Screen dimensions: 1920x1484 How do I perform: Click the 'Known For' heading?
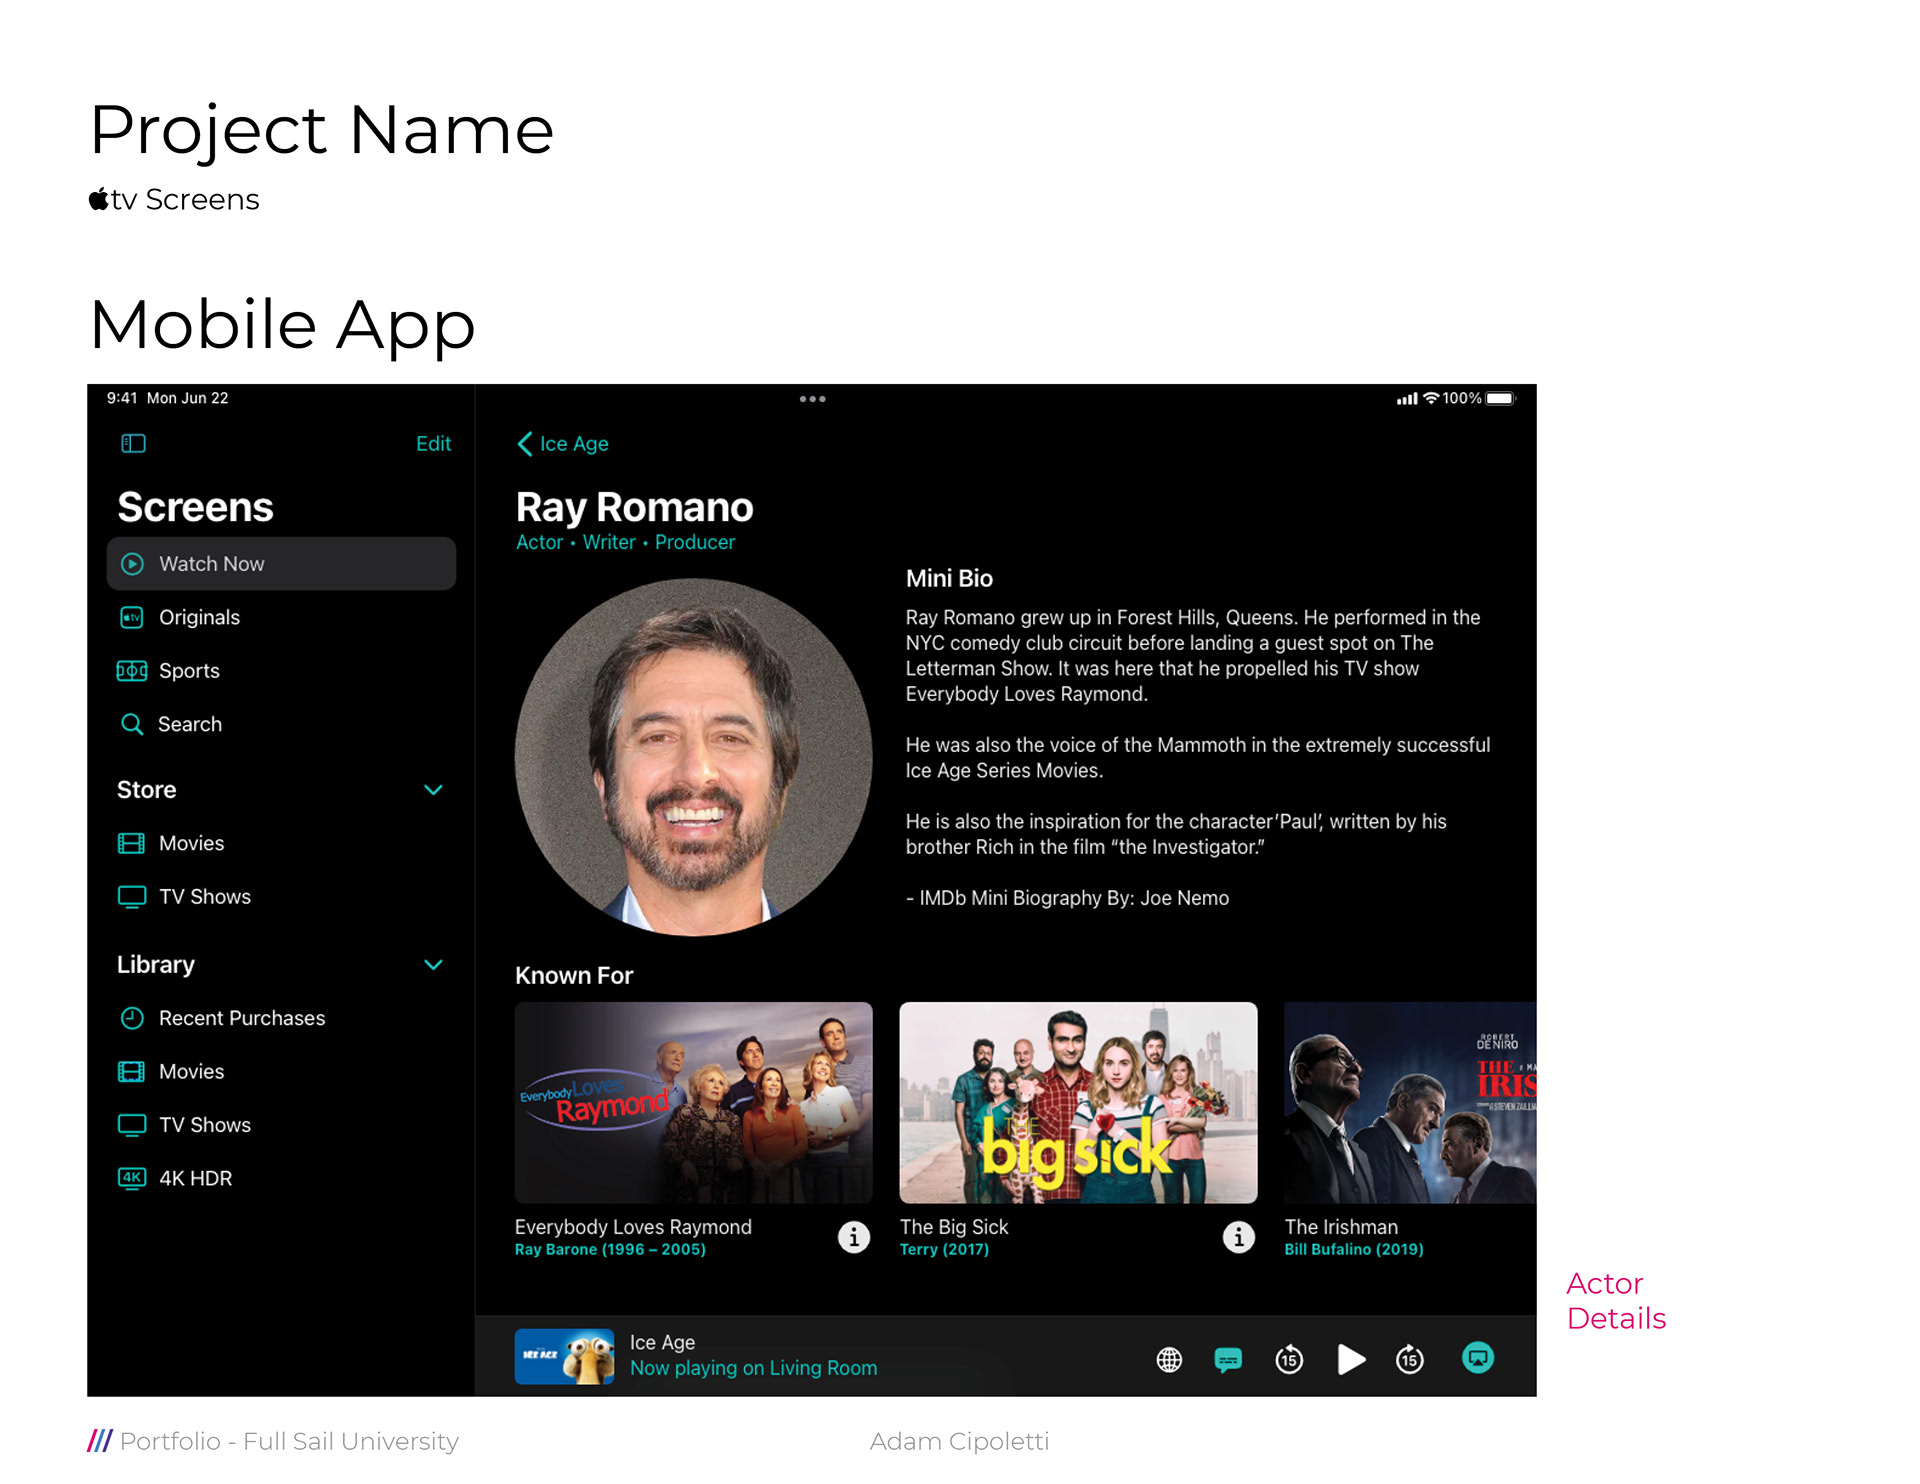click(574, 975)
